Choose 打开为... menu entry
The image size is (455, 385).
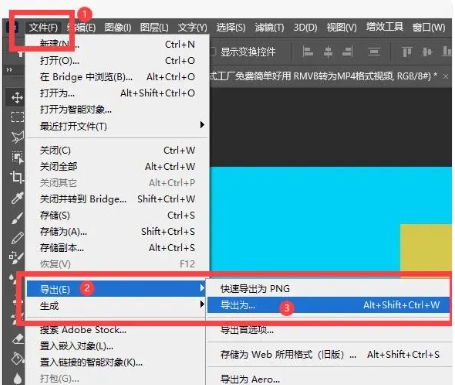pyautogui.click(x=117, y=93)
